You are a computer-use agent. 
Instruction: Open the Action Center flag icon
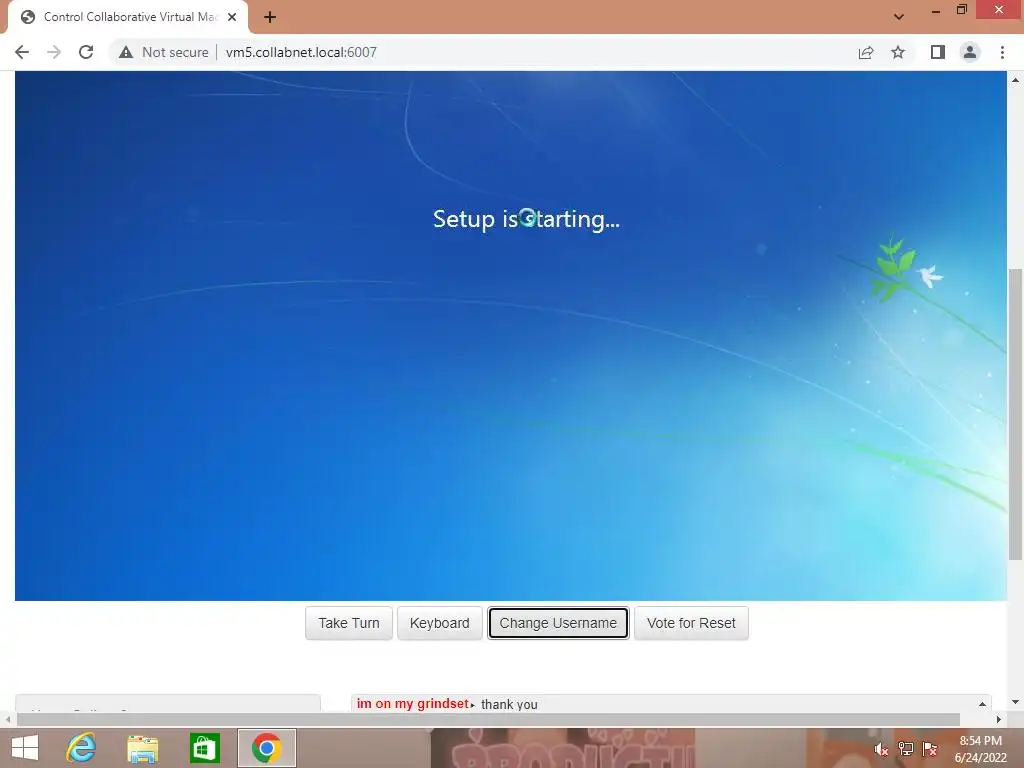pyautogui.click(x=930, y=749)
